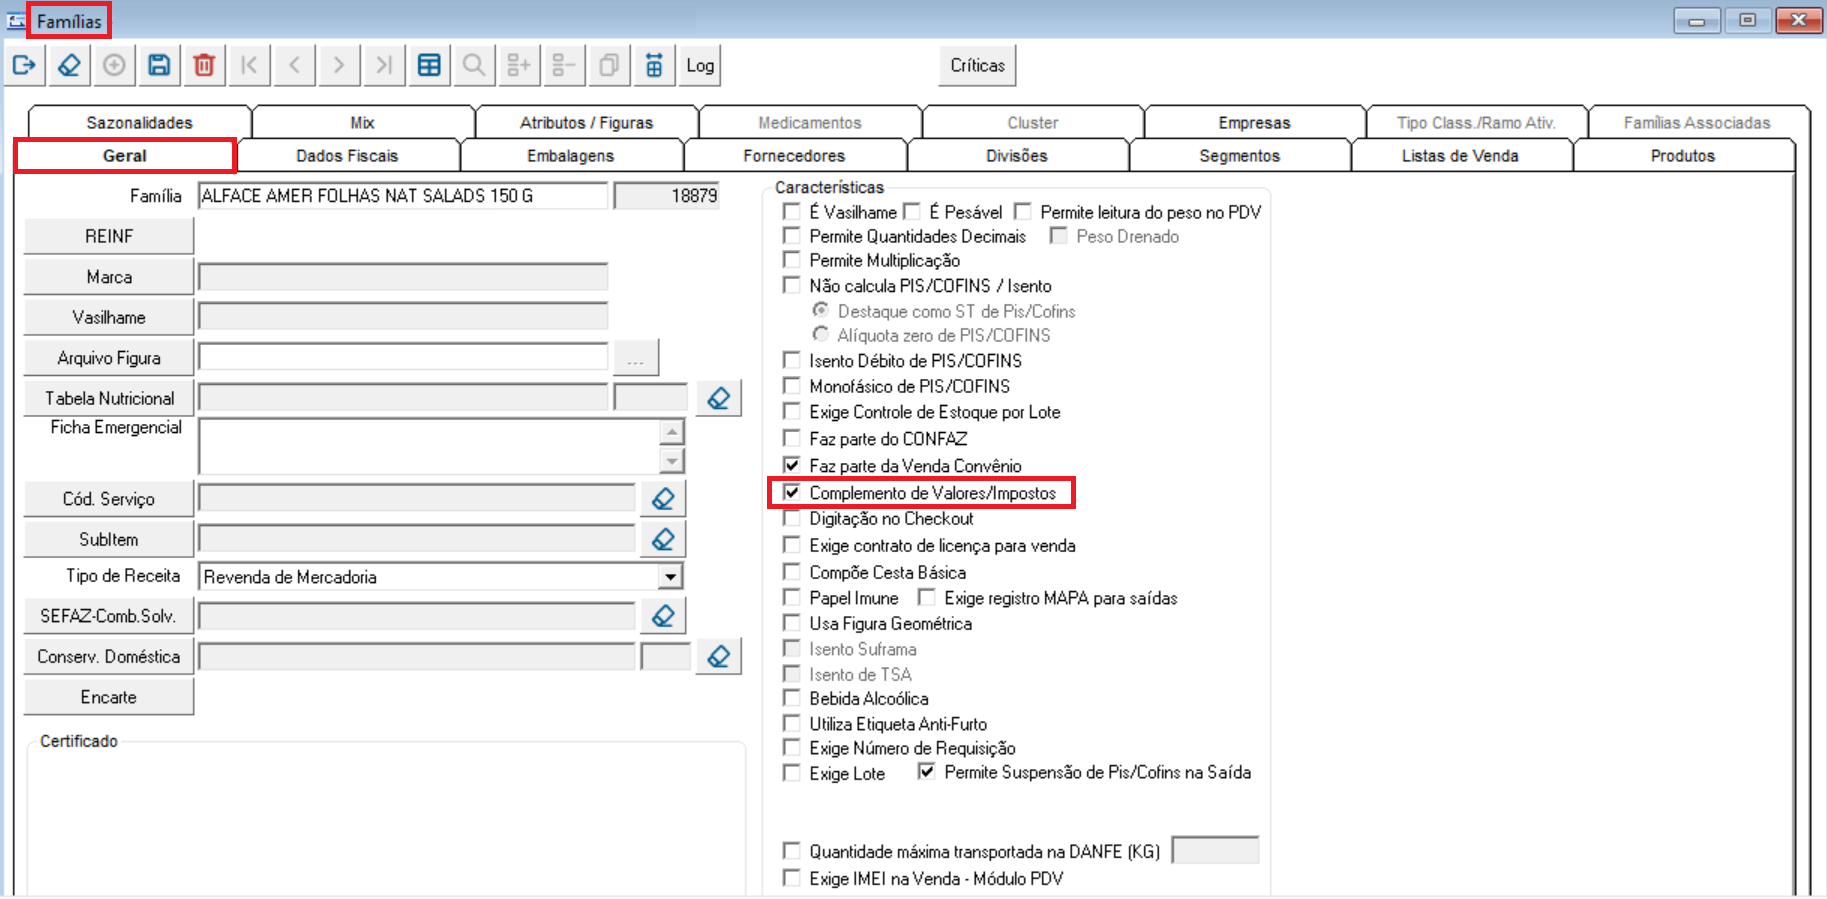The width and height of the screenshot is (1827, 899).
Task: Click the Ficha Emergencial text area
Action: 429,446
